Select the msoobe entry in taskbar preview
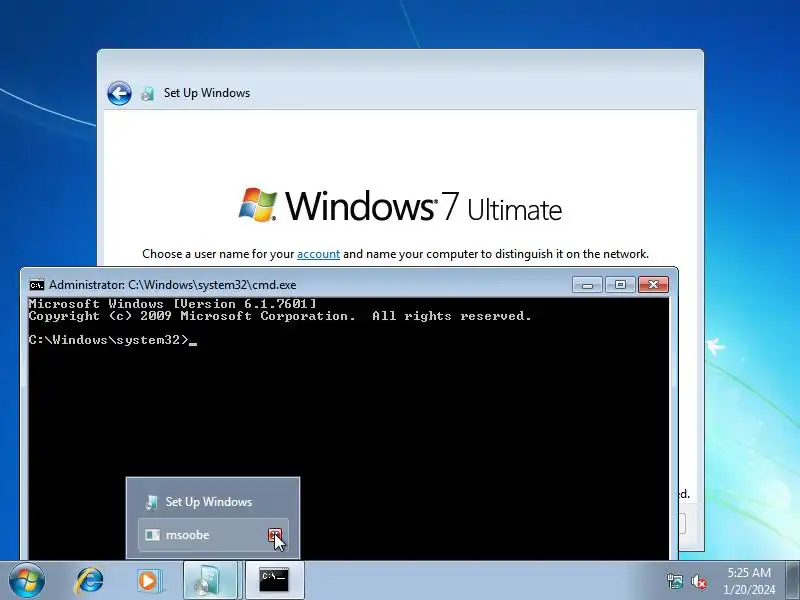 213,535
